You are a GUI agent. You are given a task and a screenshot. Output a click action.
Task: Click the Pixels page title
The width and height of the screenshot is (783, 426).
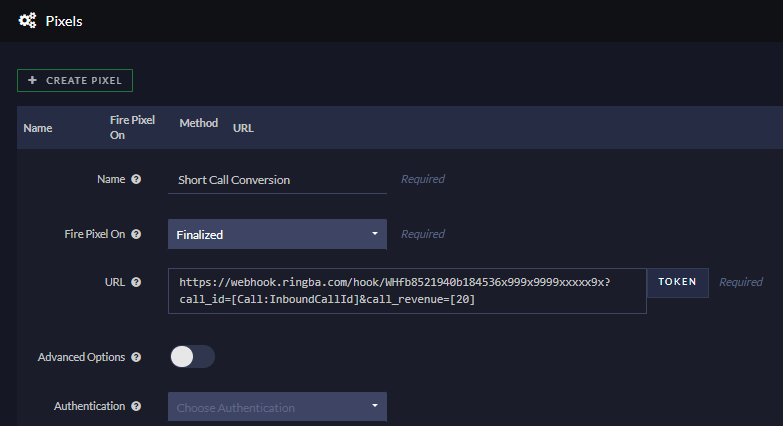click(x=64, y=21)
